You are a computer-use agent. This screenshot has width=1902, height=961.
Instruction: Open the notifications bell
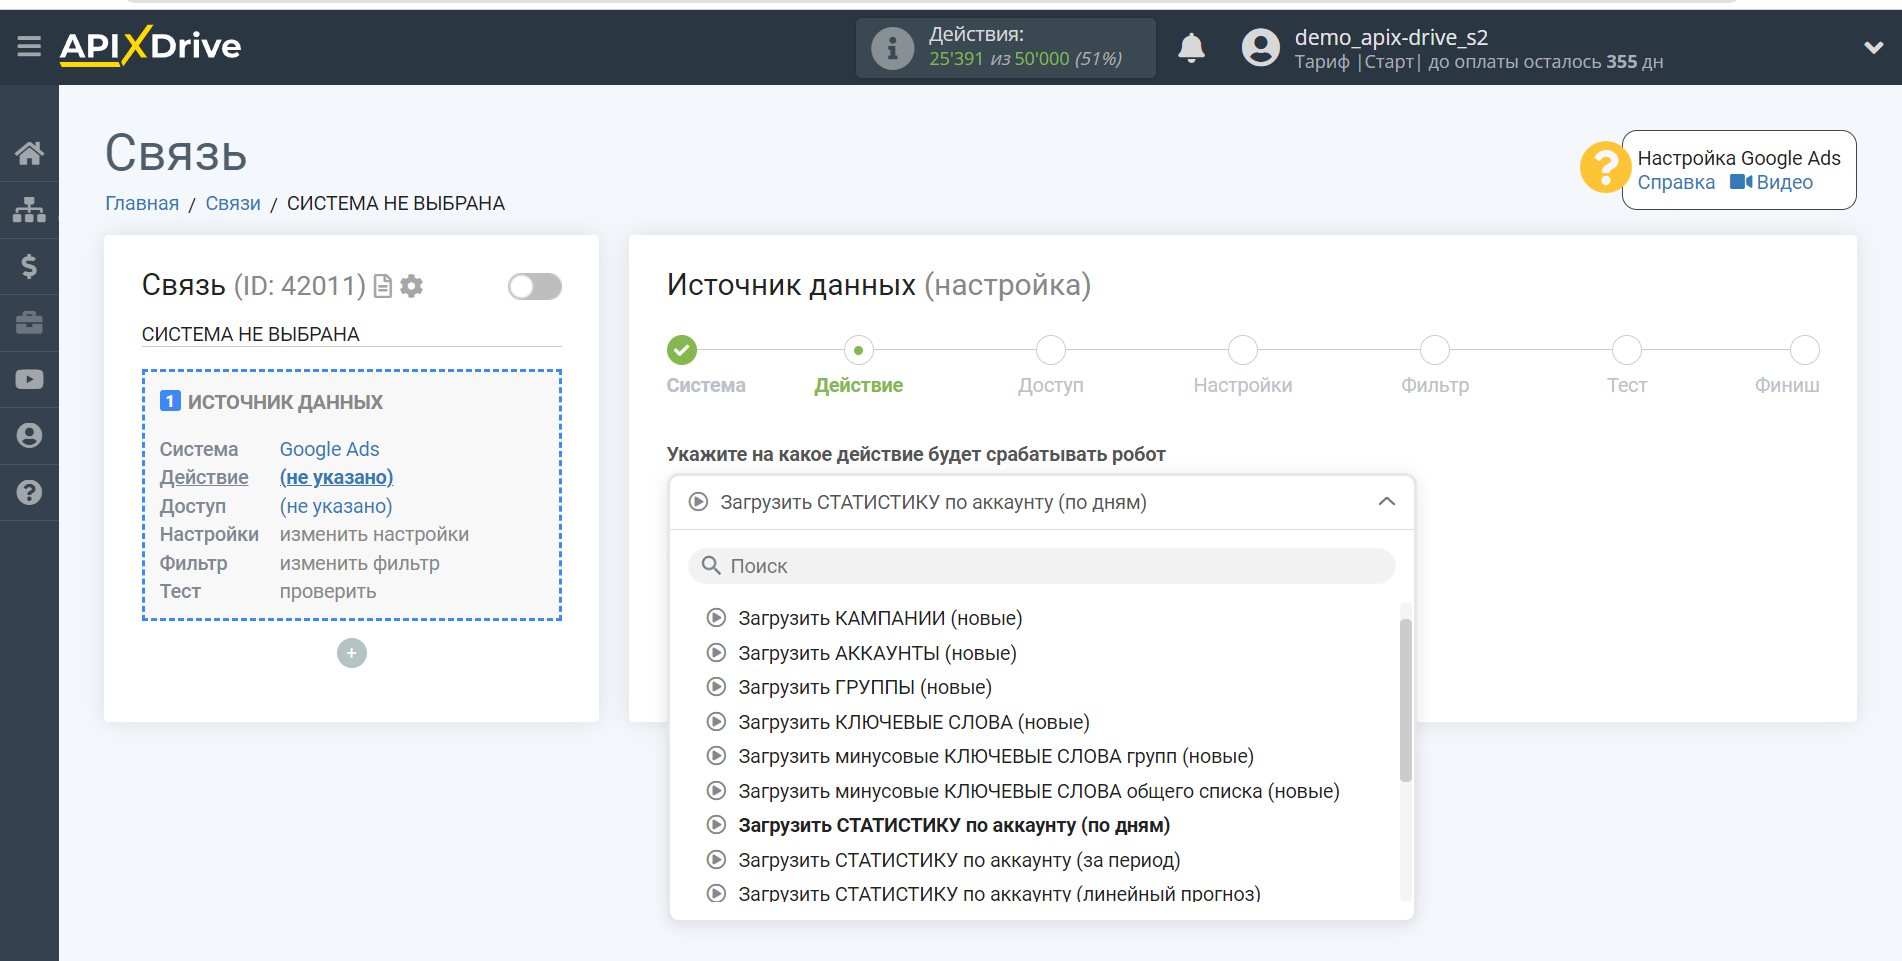1191,47
